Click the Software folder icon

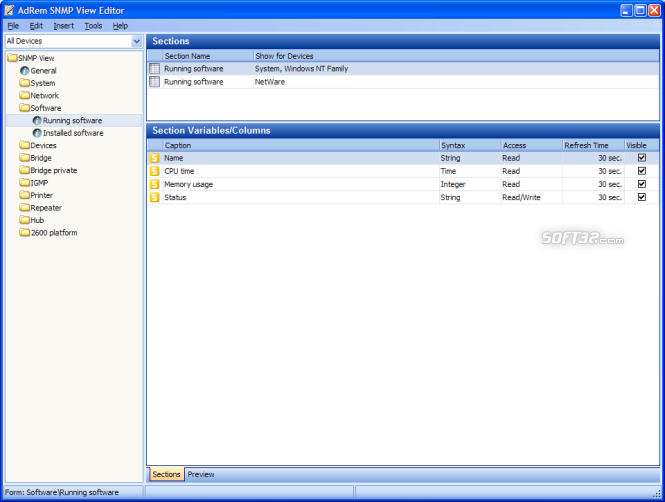coord(25,108)
